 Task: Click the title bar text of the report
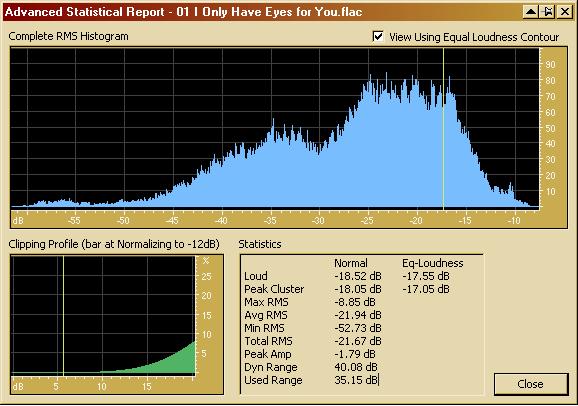pos(183,12)
